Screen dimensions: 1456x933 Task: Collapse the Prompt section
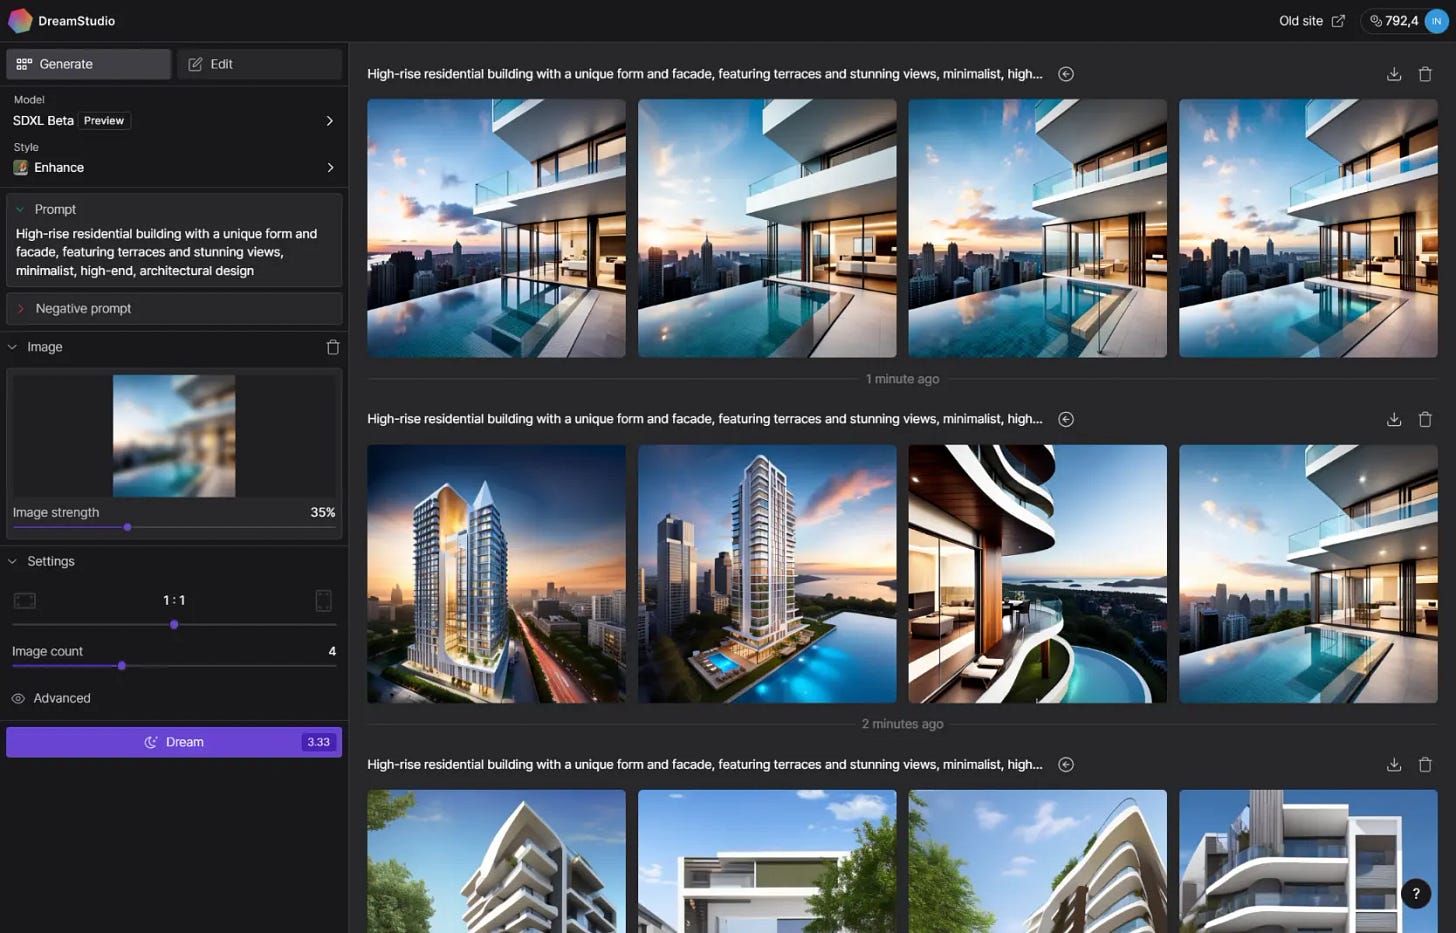[20, 209]
